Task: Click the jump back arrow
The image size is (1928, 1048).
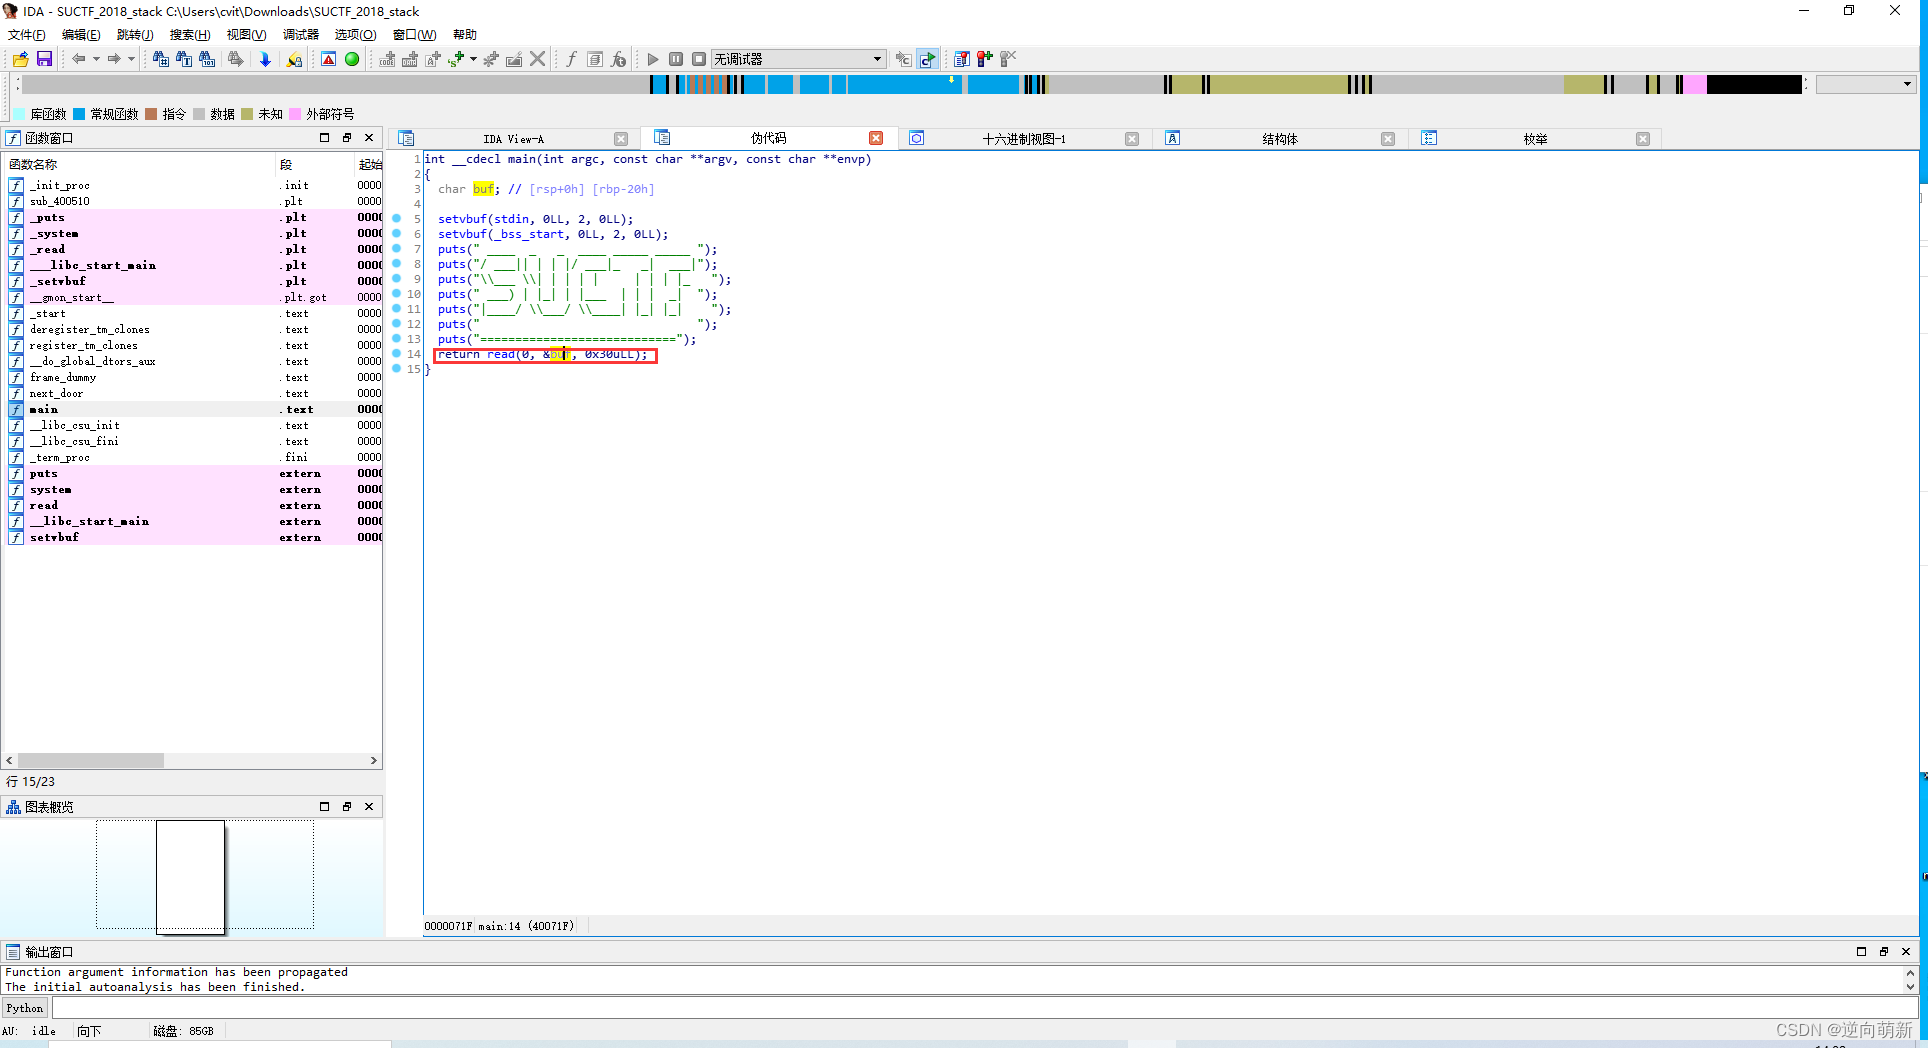Action: coord(78,59)
